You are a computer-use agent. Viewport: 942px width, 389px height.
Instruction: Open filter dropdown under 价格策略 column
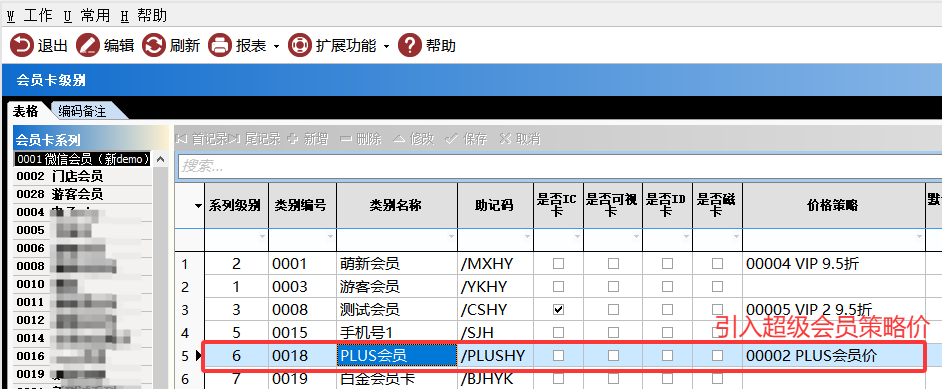tap(919, 238)
